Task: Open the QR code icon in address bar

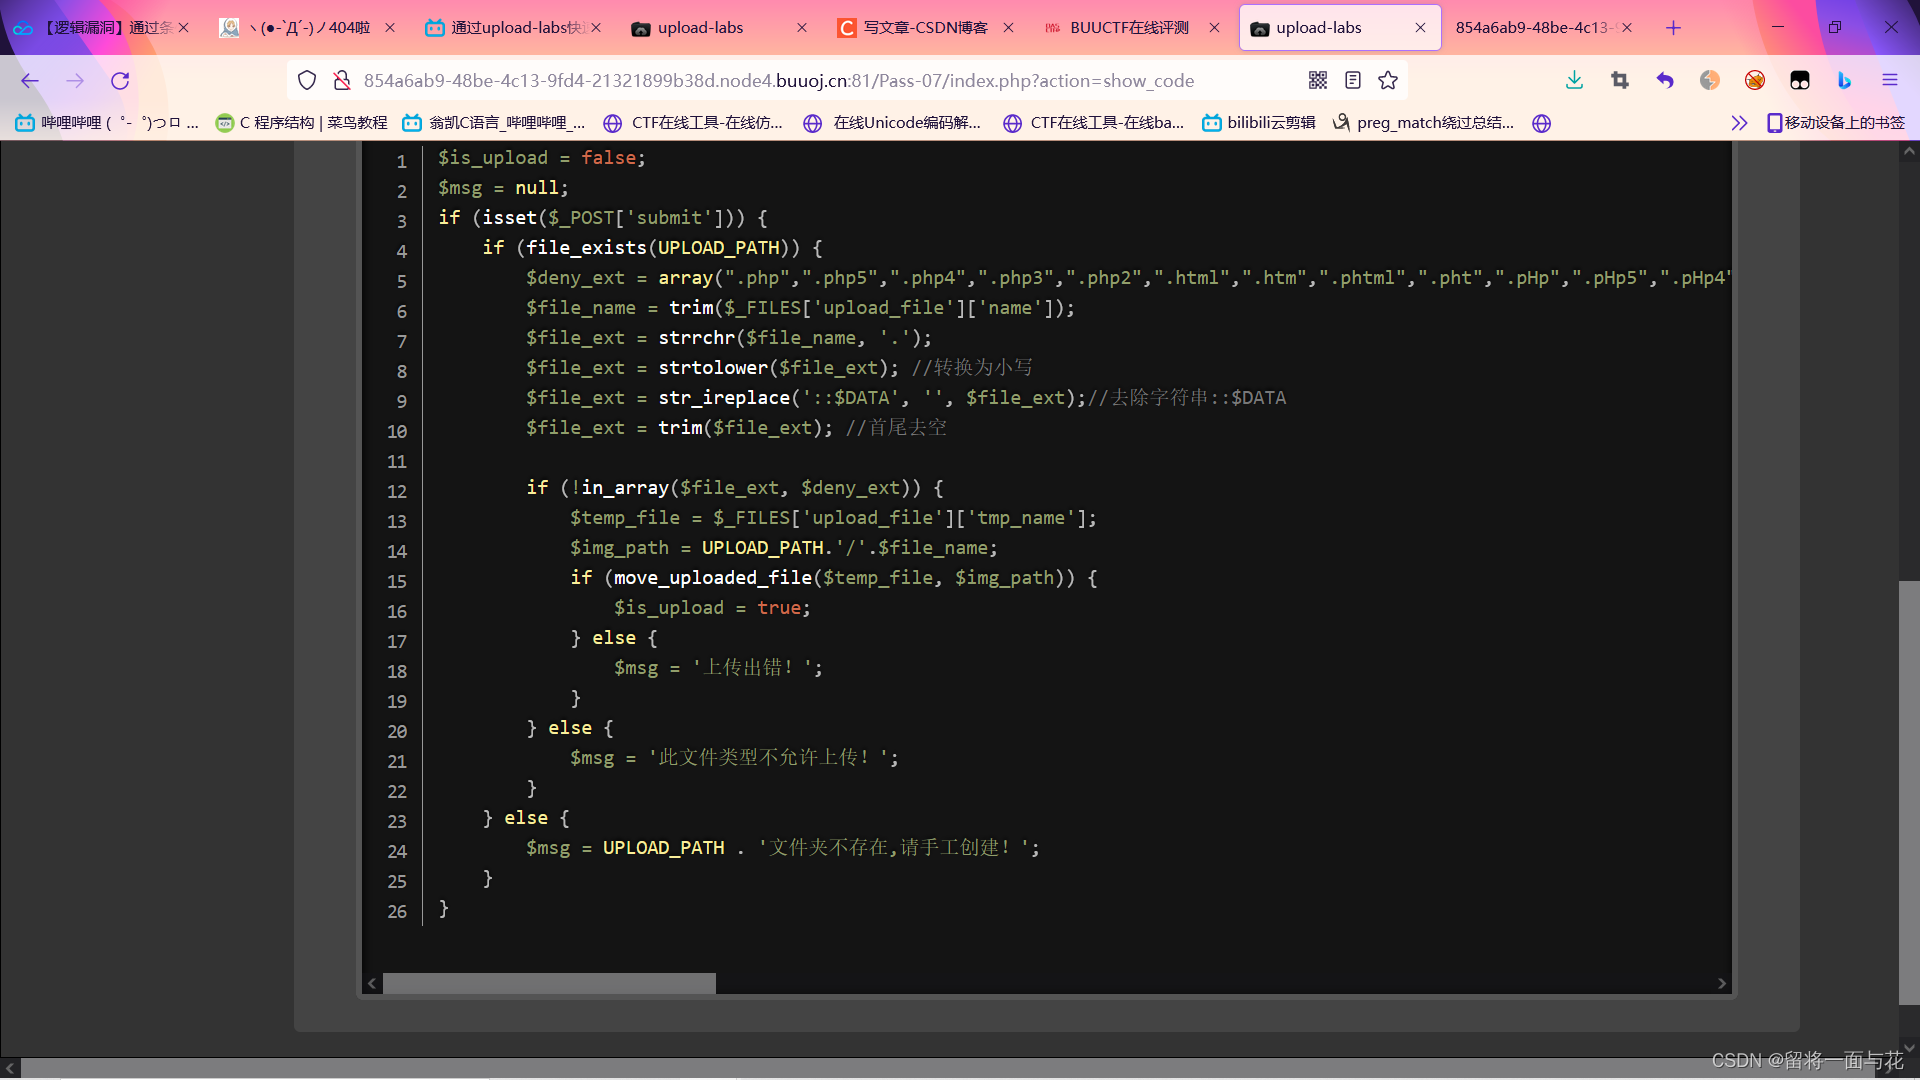Action: [1318, 81]
